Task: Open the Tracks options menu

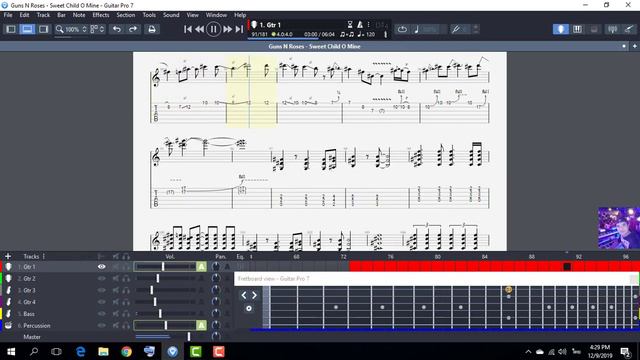Action: pos(44,256)
